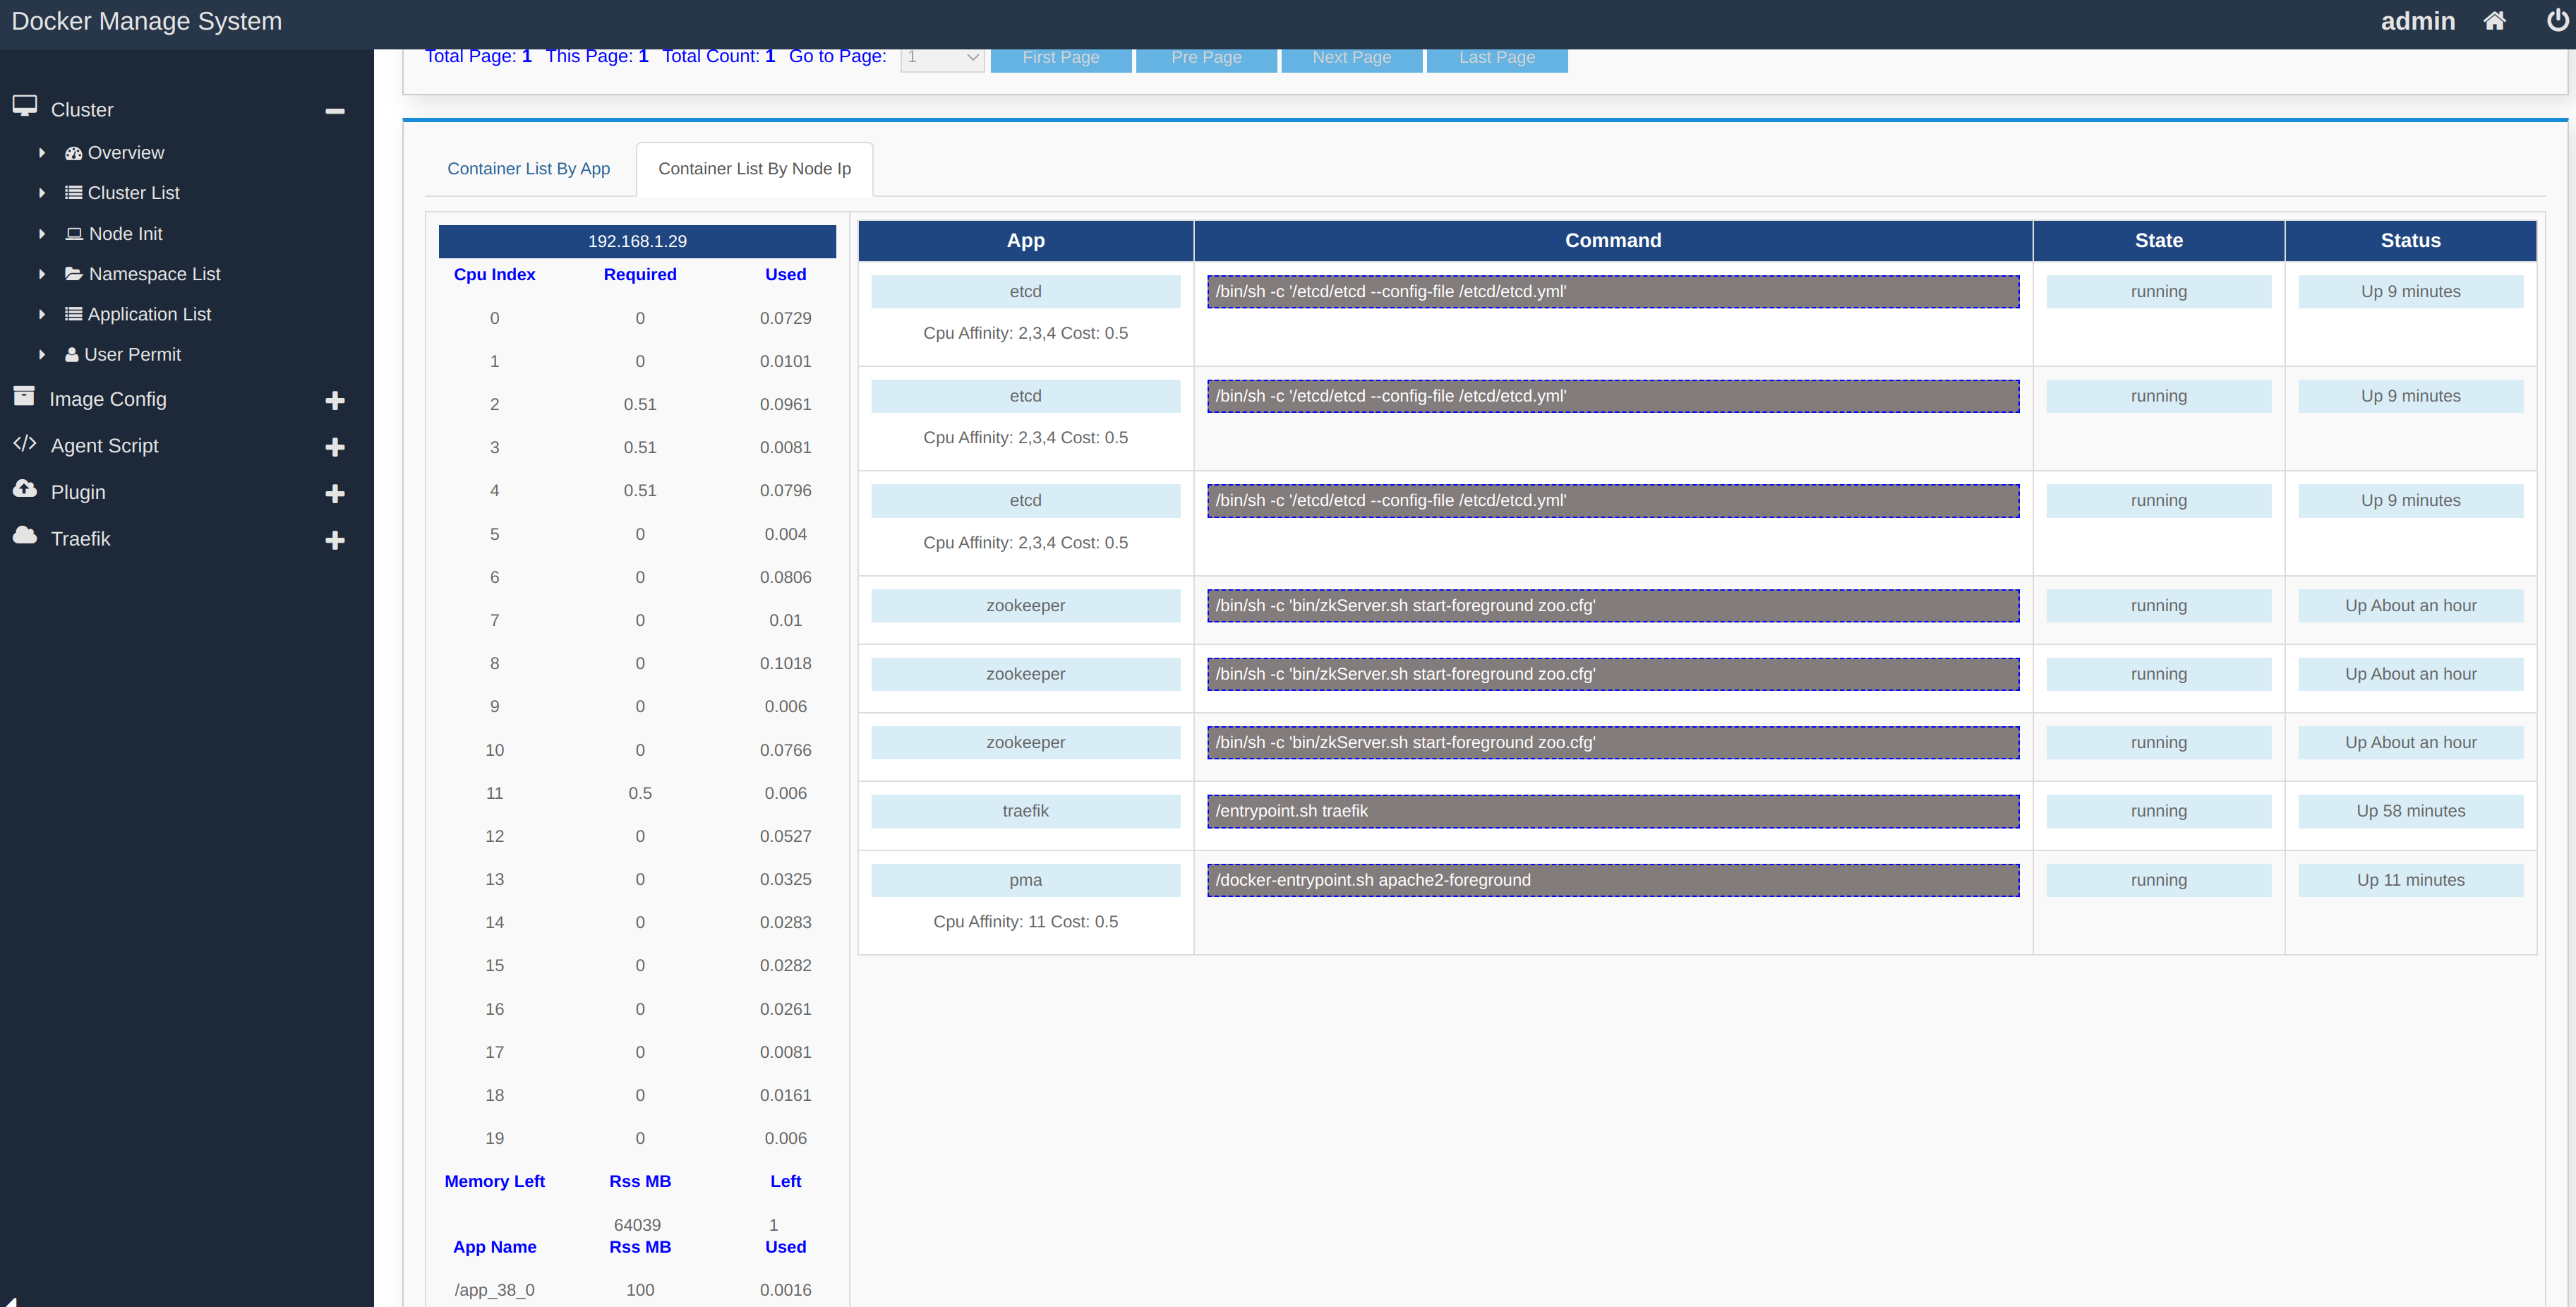Click Required value 0.5 for CPU 11
This screenshot has height=1307, width=2576.
point(640,793)
